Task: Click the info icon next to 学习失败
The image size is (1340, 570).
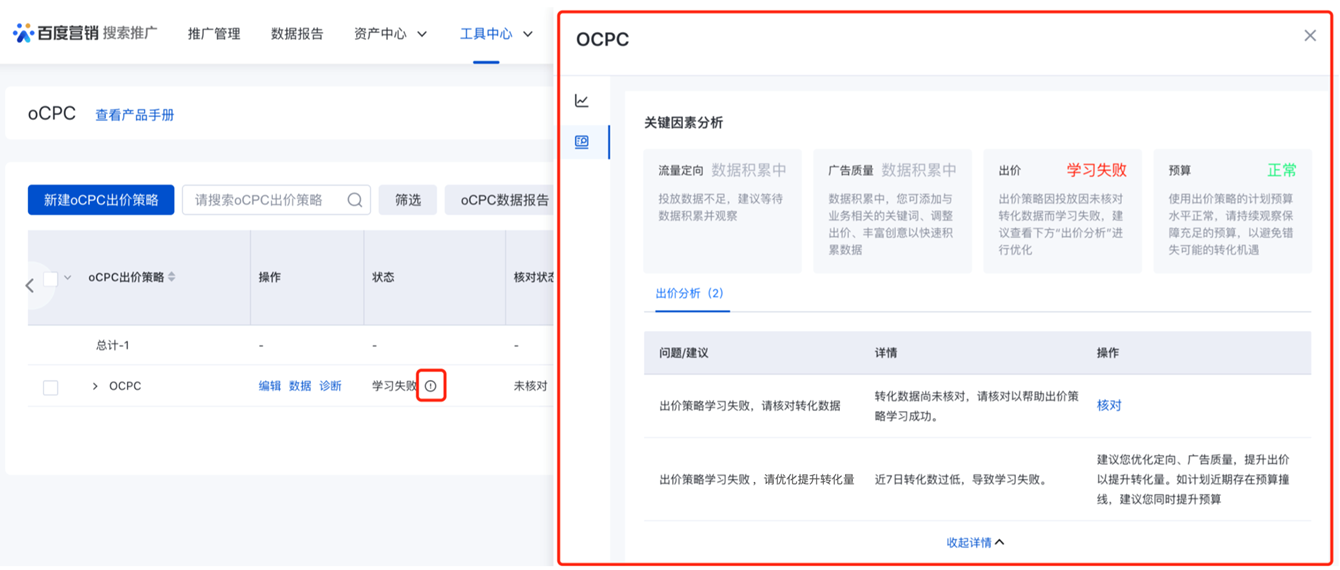Action: pyautogui.click(x=431, y=386)
